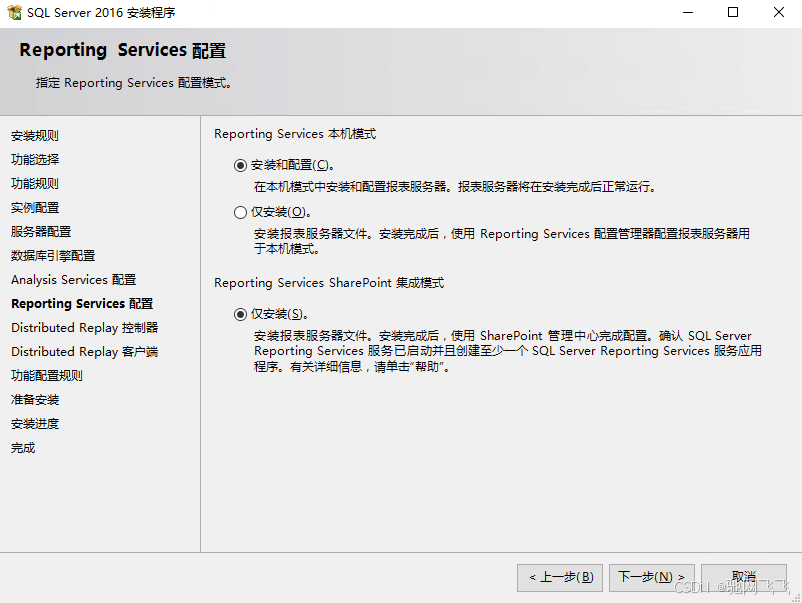Proceed with 下一步(N) button

pos(652,577)
